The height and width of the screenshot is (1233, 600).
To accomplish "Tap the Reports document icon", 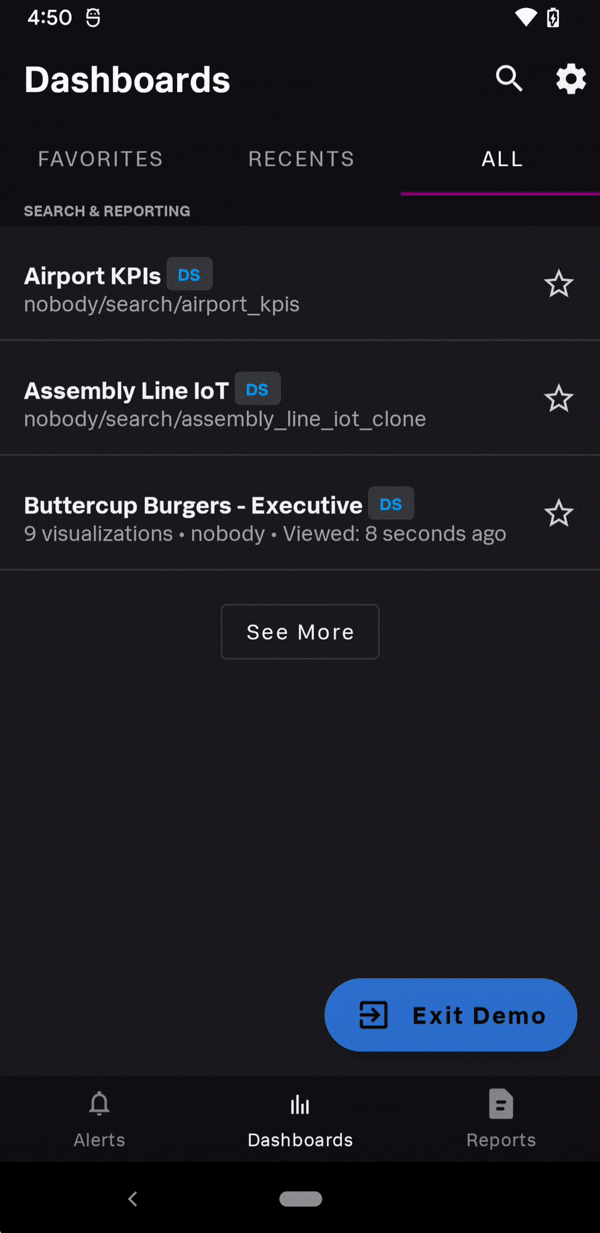I will pyautogui.click(x=501, y=1104).
